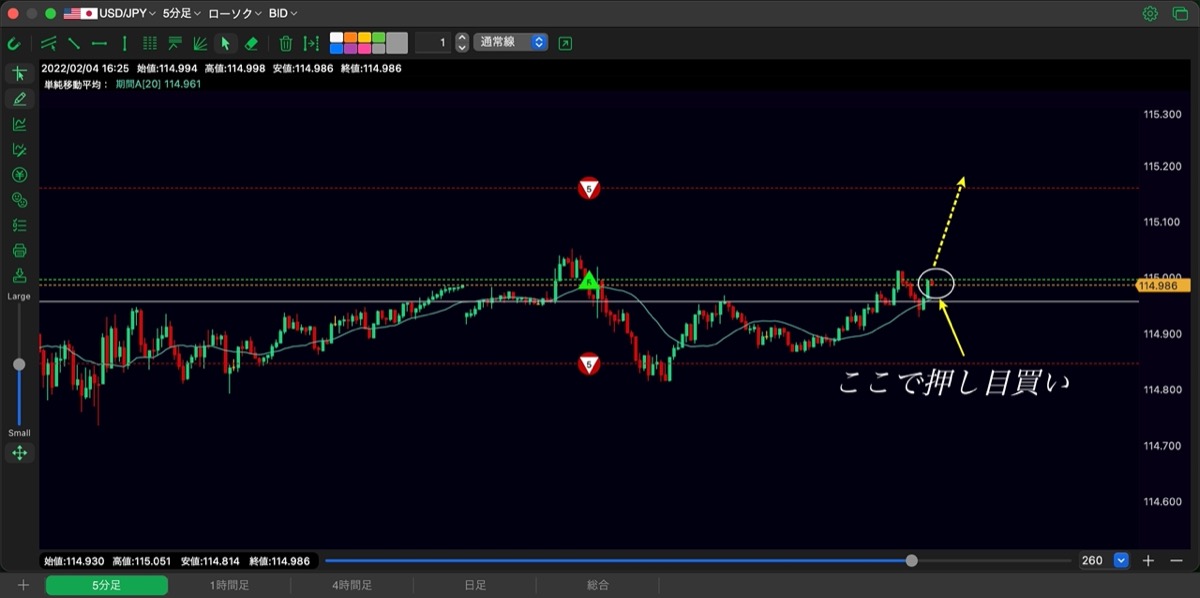Toggle the four-way move icon
The image size is (1200, 598).
[x=19, y=453]
